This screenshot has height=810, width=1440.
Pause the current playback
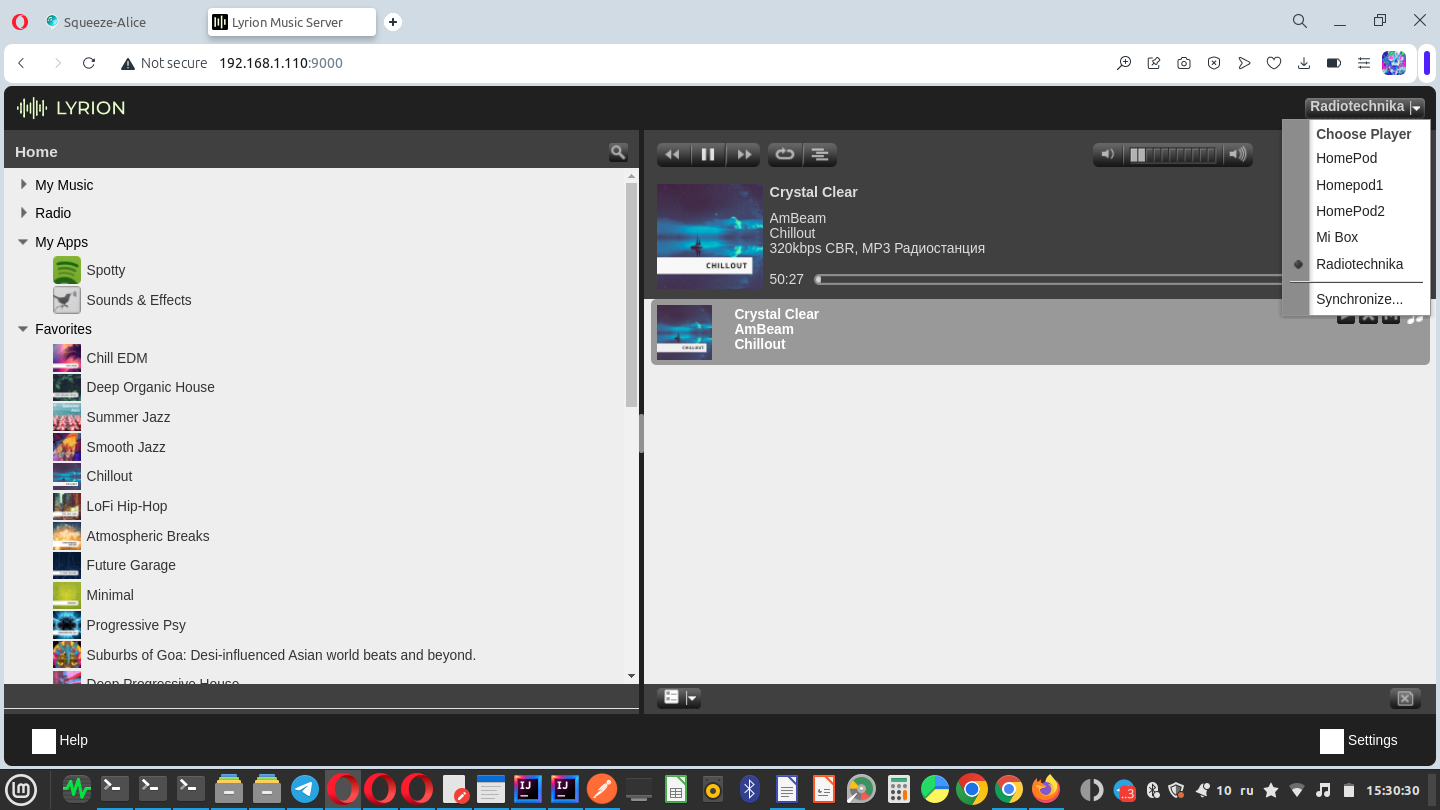(x=708, y=154)
